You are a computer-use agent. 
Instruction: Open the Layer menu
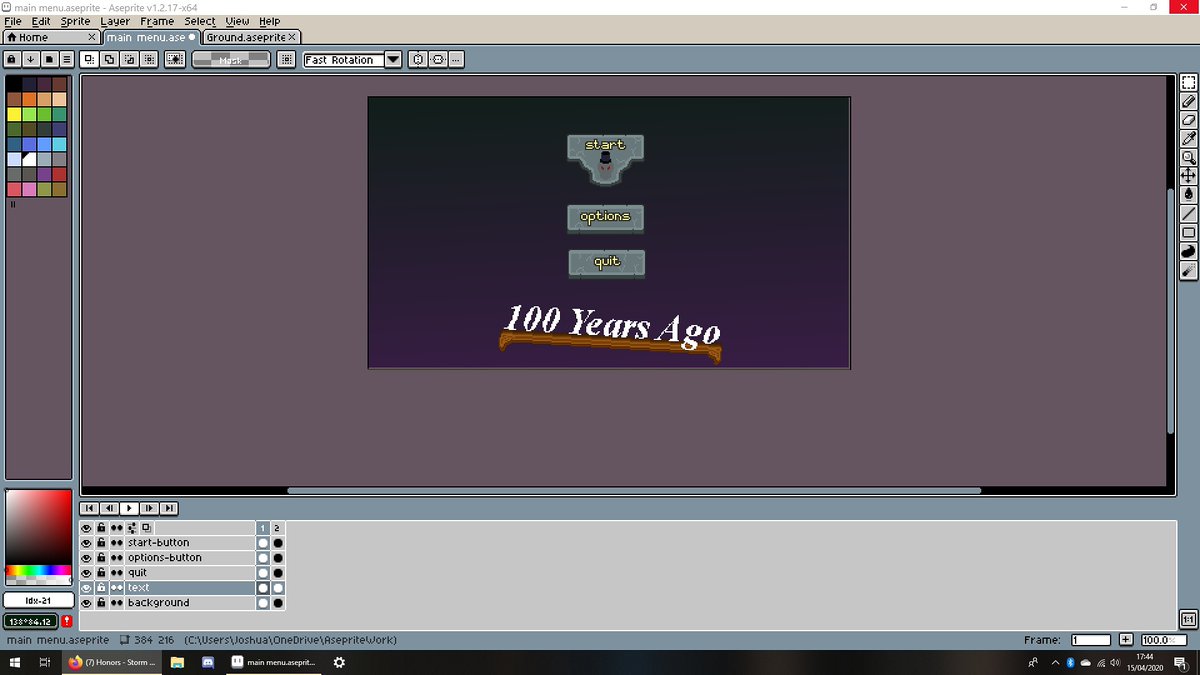tap(115, 21)
